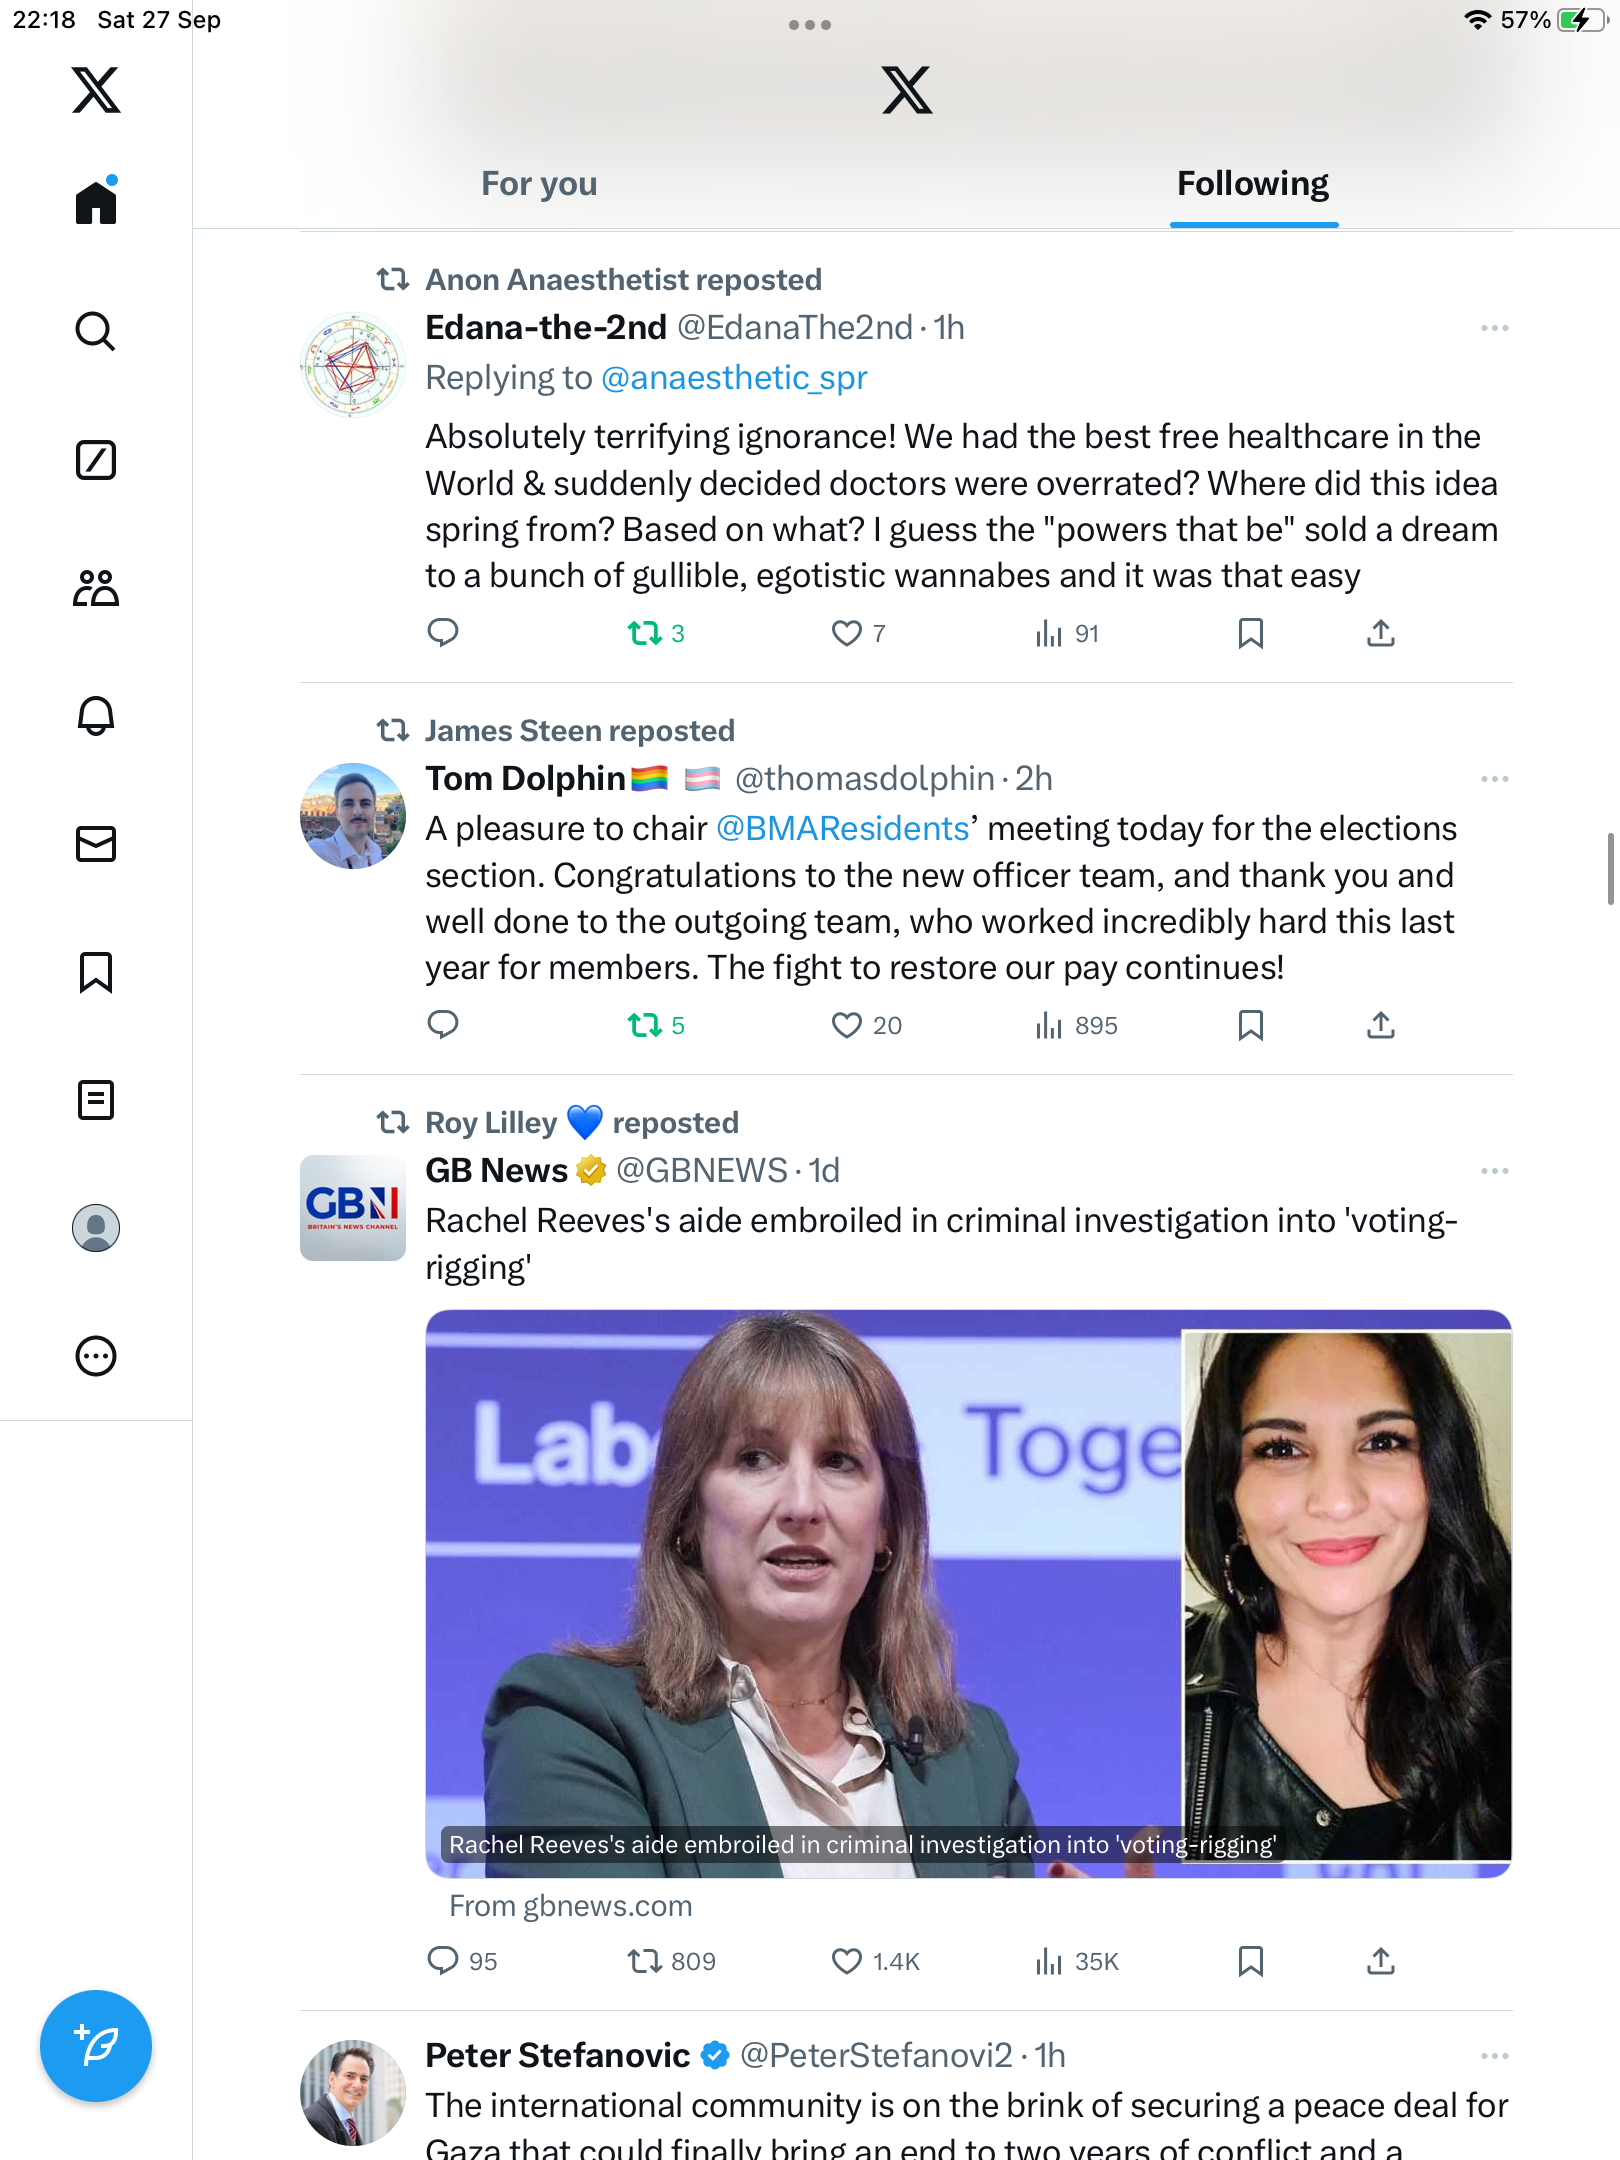Open the @anaesthetic_spr mention link
Screen dimensions: 1620x2160
[x=734, y=378]
